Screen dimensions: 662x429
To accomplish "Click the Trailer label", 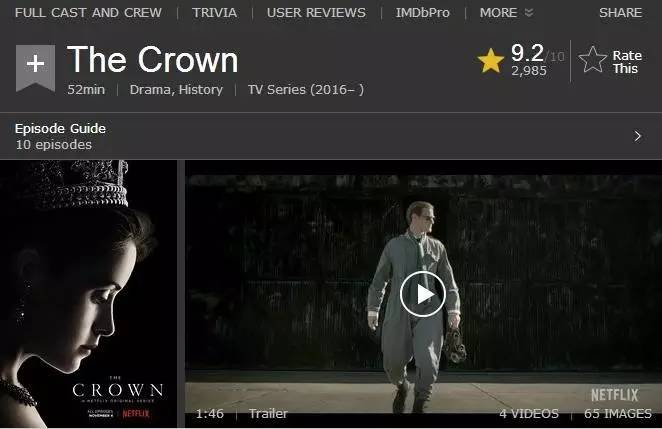I will coord(268,413).
